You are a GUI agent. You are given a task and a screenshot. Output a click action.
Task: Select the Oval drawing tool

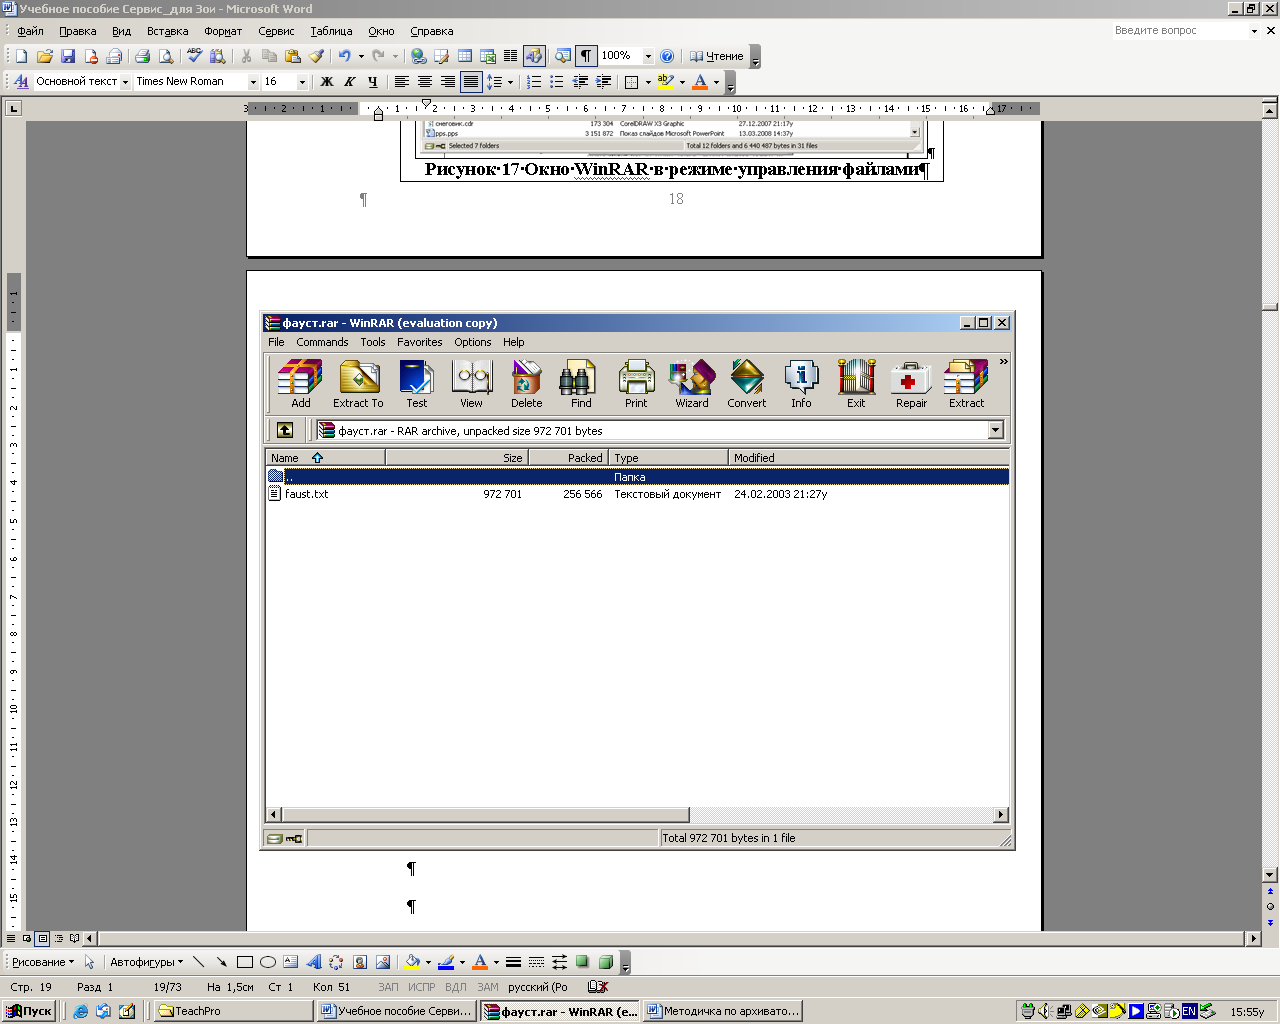[x=267, y=962]
